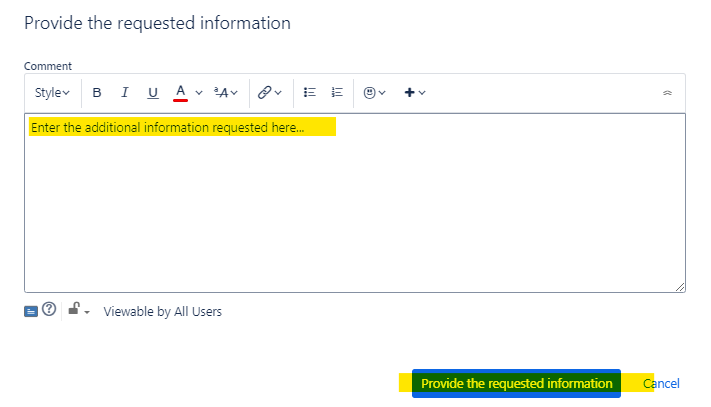The width and height of the screenshot is (711, 407).
Task: Collapse the editor toolbar
Action: pyautogui.click(x=667, y=93)
